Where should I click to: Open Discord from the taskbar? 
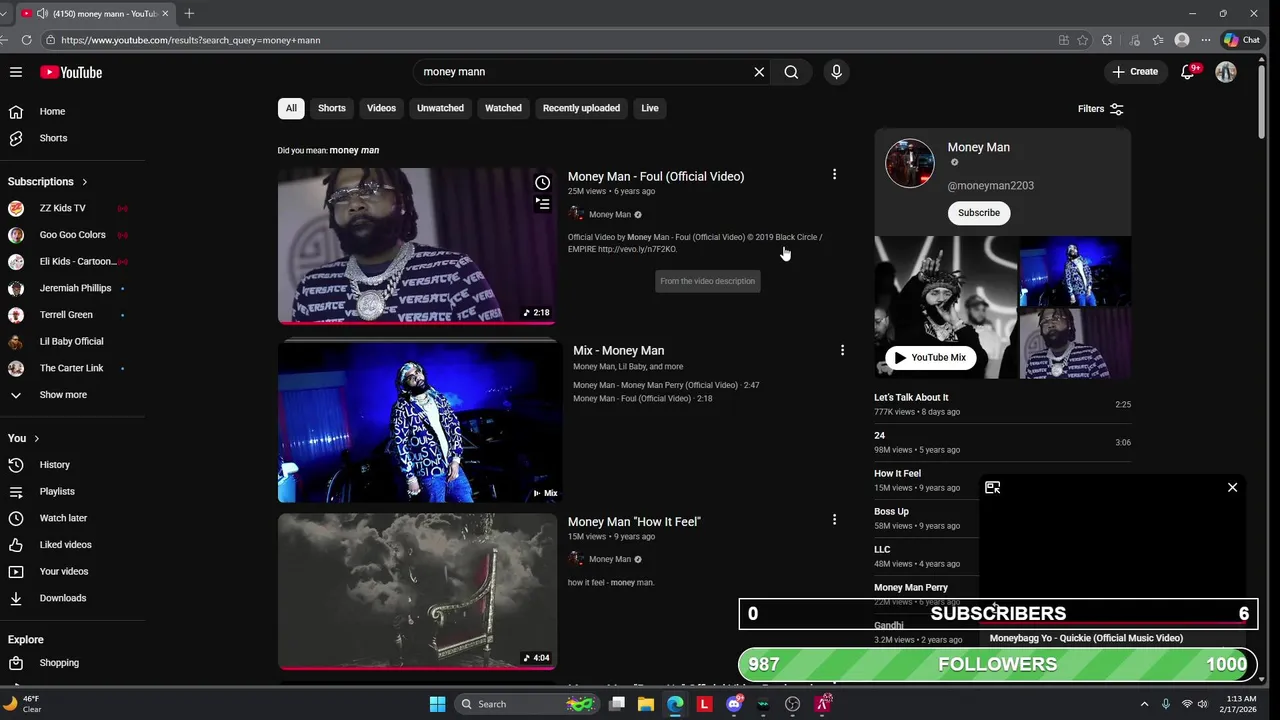(735, 704)
